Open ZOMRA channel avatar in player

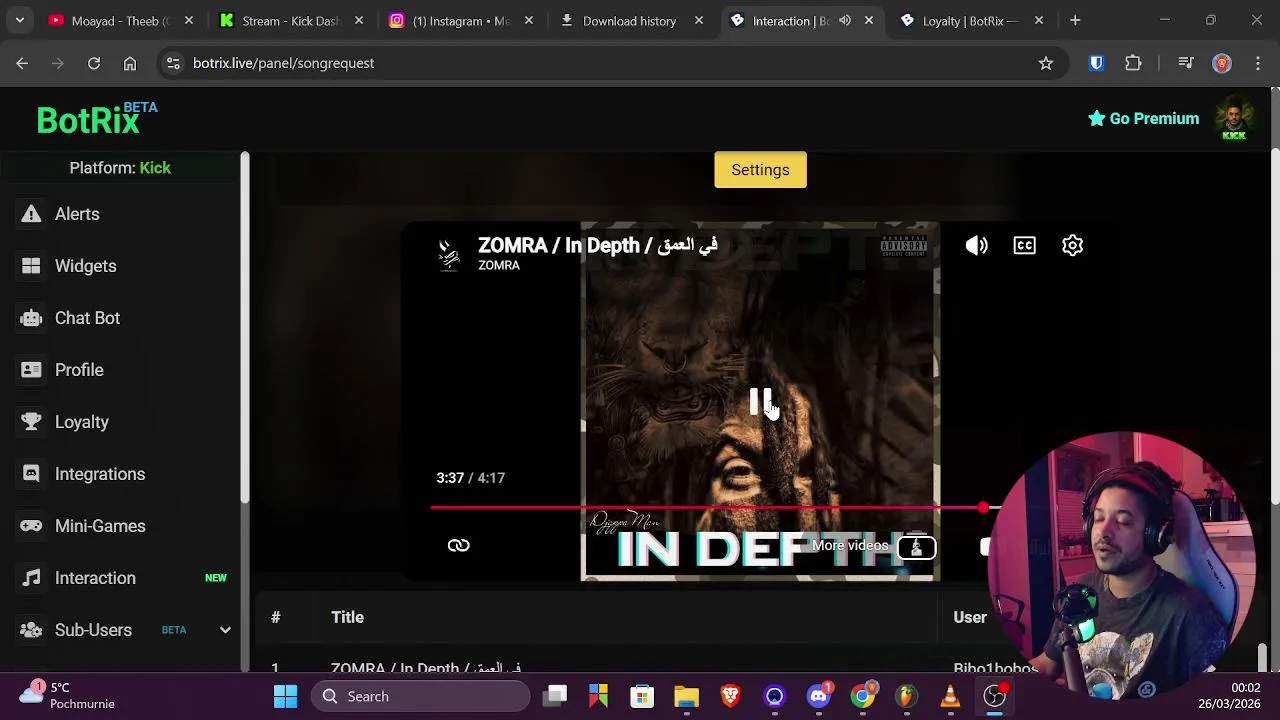(449, 254)
